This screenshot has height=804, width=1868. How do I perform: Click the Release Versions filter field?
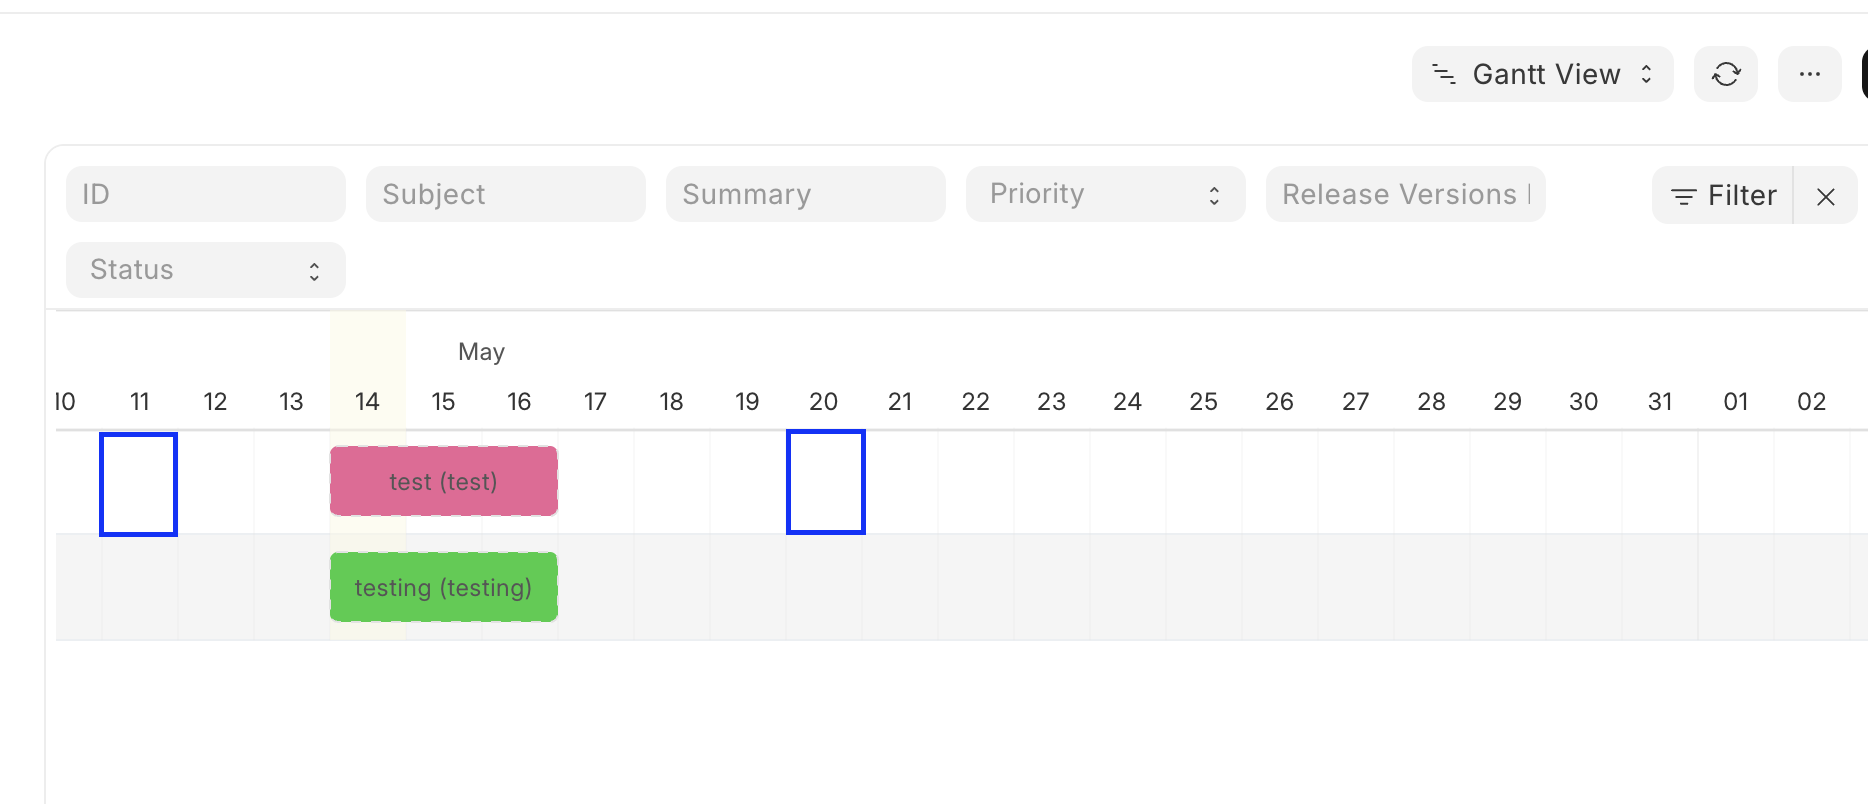point(1406,194)
